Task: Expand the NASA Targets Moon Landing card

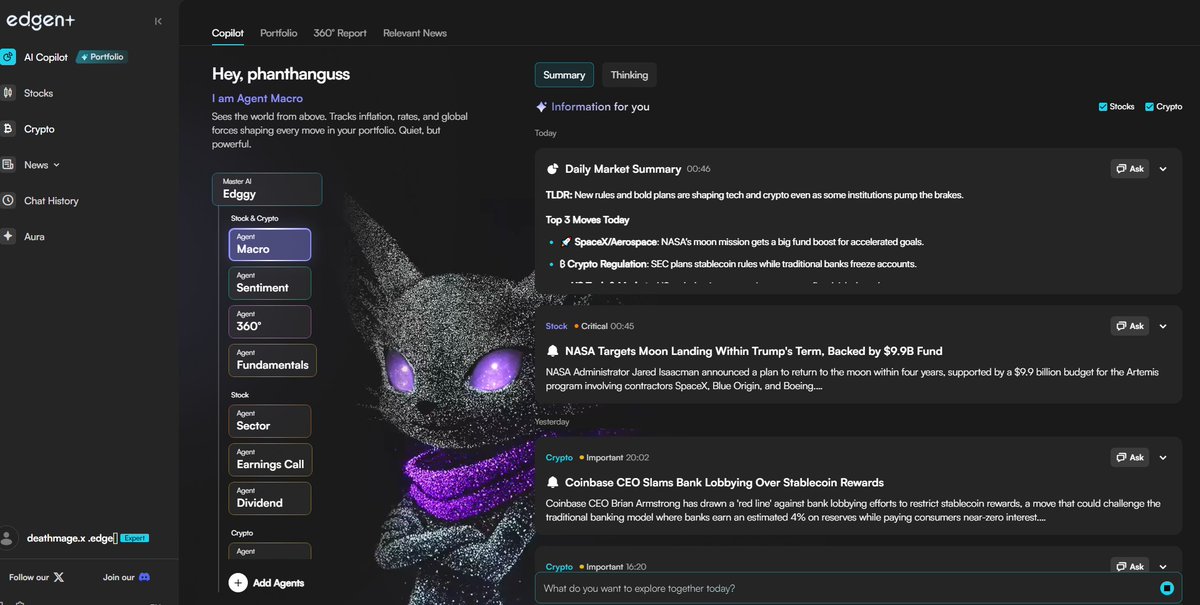Action: [x=1163, y=326]
